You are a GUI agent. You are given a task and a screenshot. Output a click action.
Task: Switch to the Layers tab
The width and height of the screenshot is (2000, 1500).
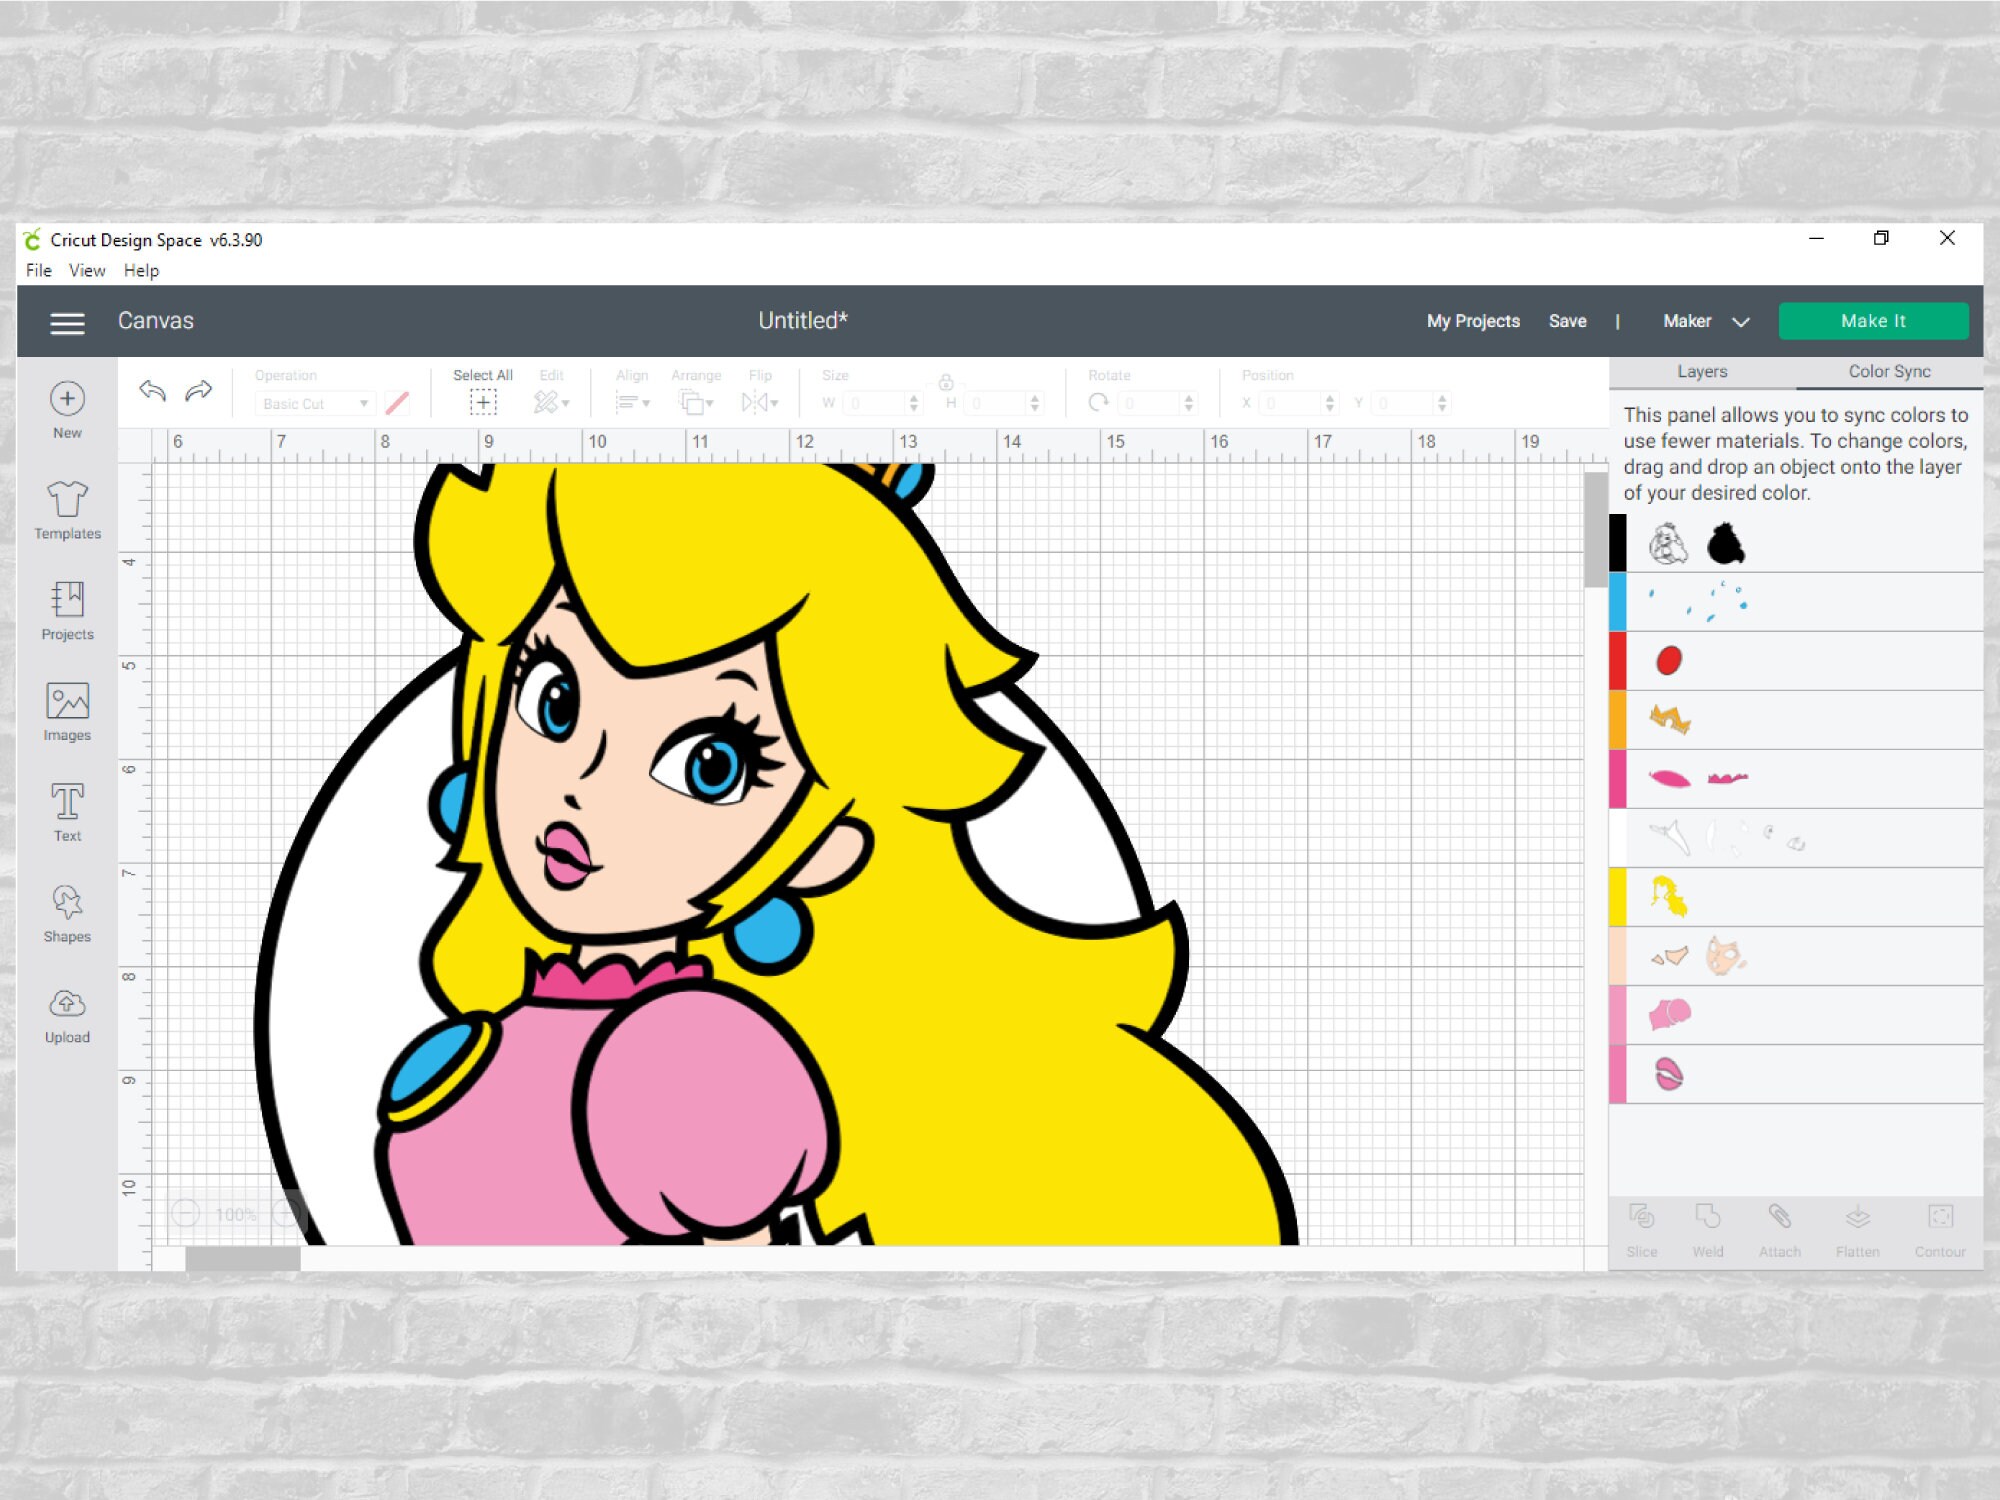(1702, 372)
